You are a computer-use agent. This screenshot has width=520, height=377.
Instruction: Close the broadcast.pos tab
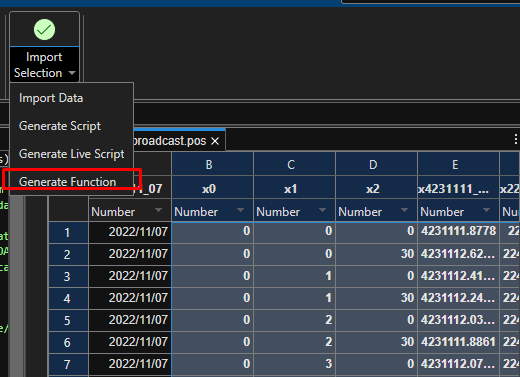click(215, 141)
